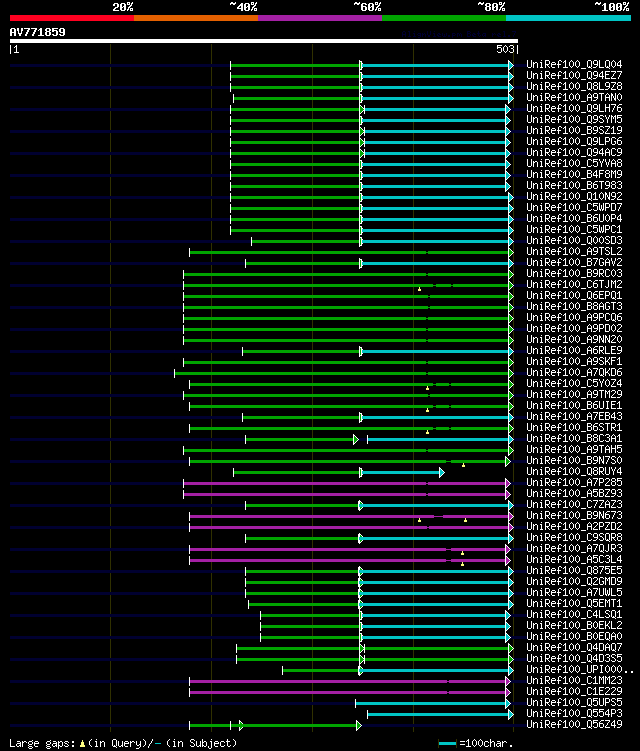This screenshot has width=640, height=751.
Task: Choose the UniRef100_A5BZ93 hit label
Action: coord(574,494)
